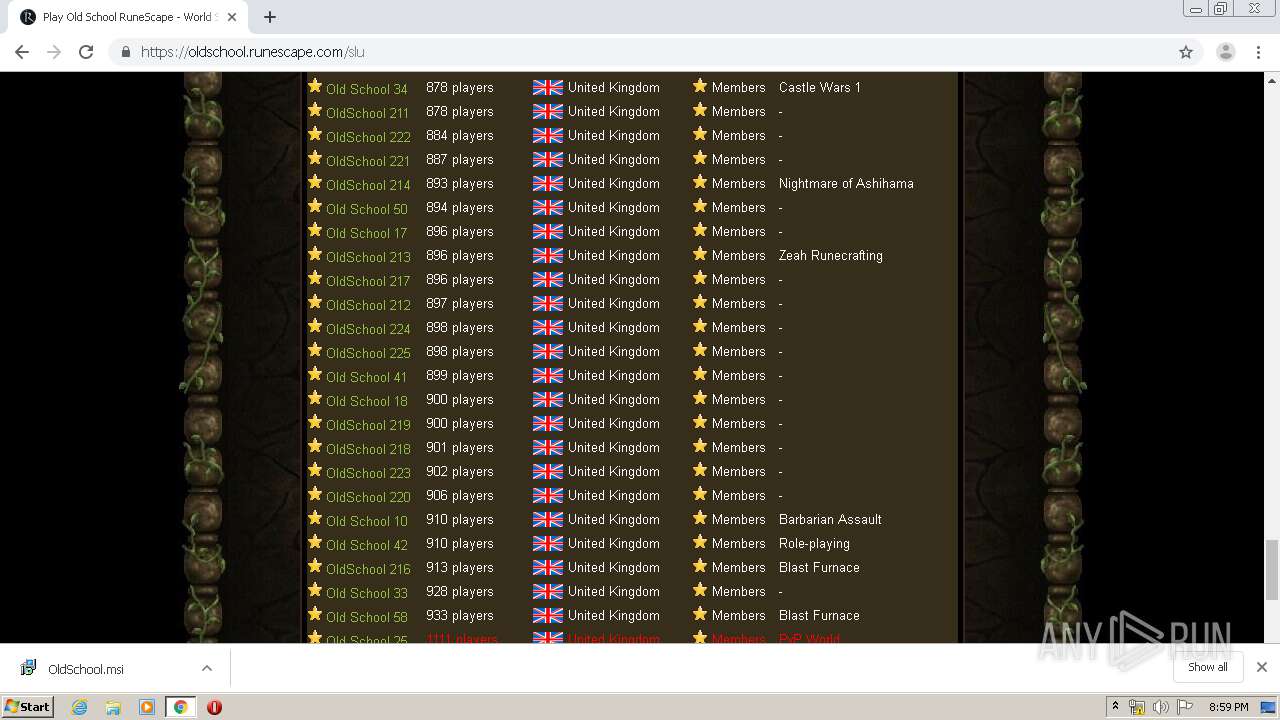Click the star icon beside Old School 34

(315, 86)
